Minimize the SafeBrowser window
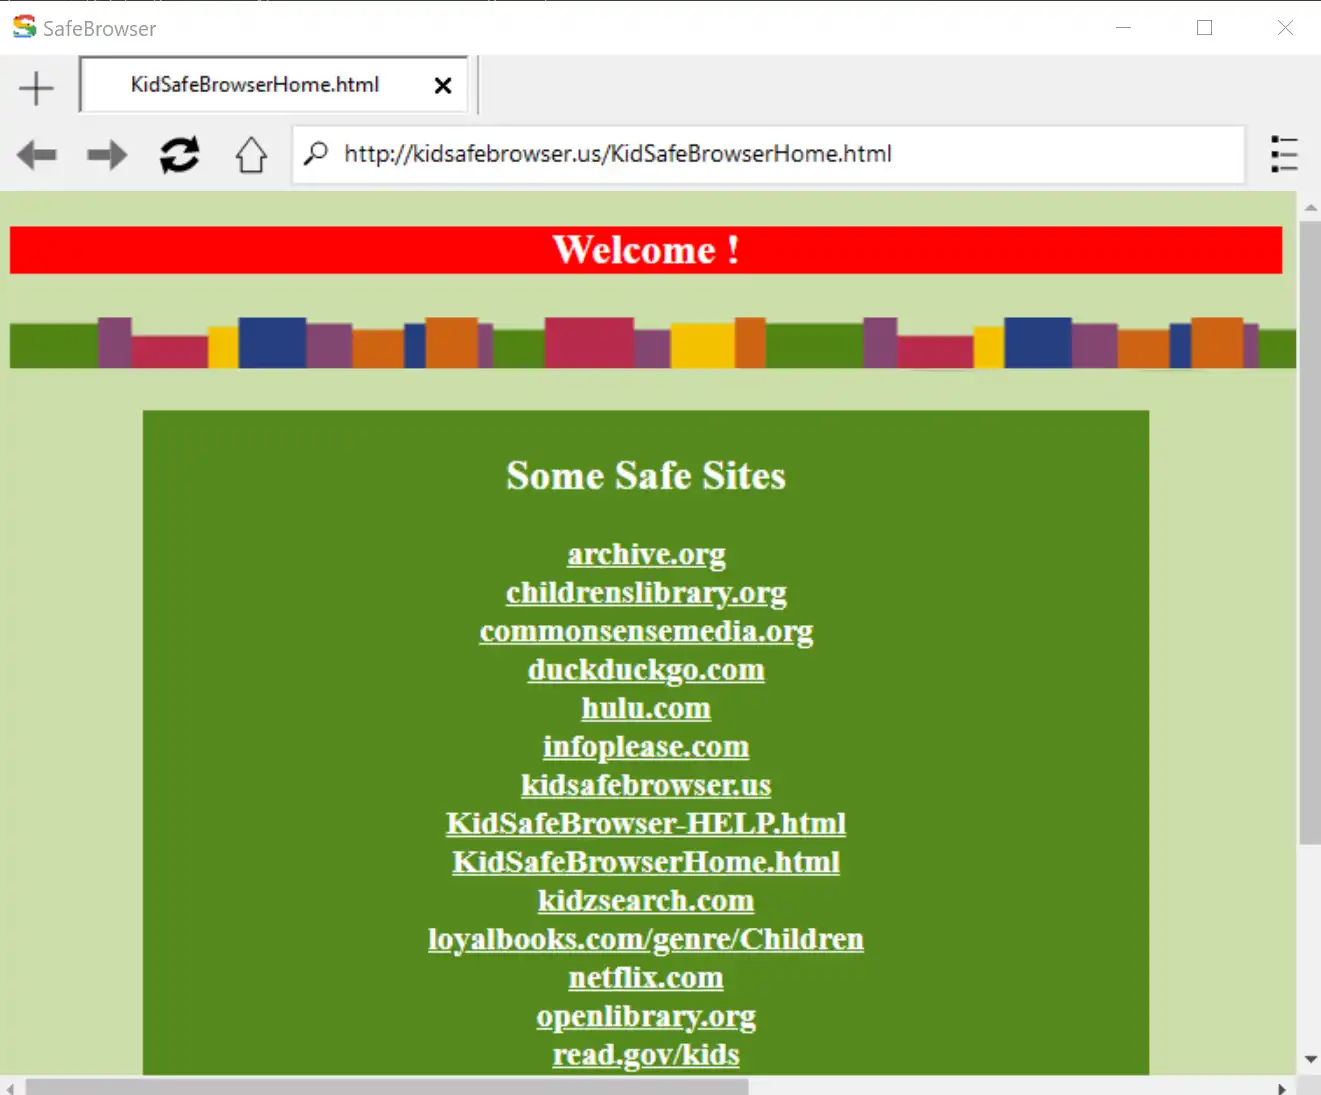The image size is (1321, 1095). tap(1123, 28)
